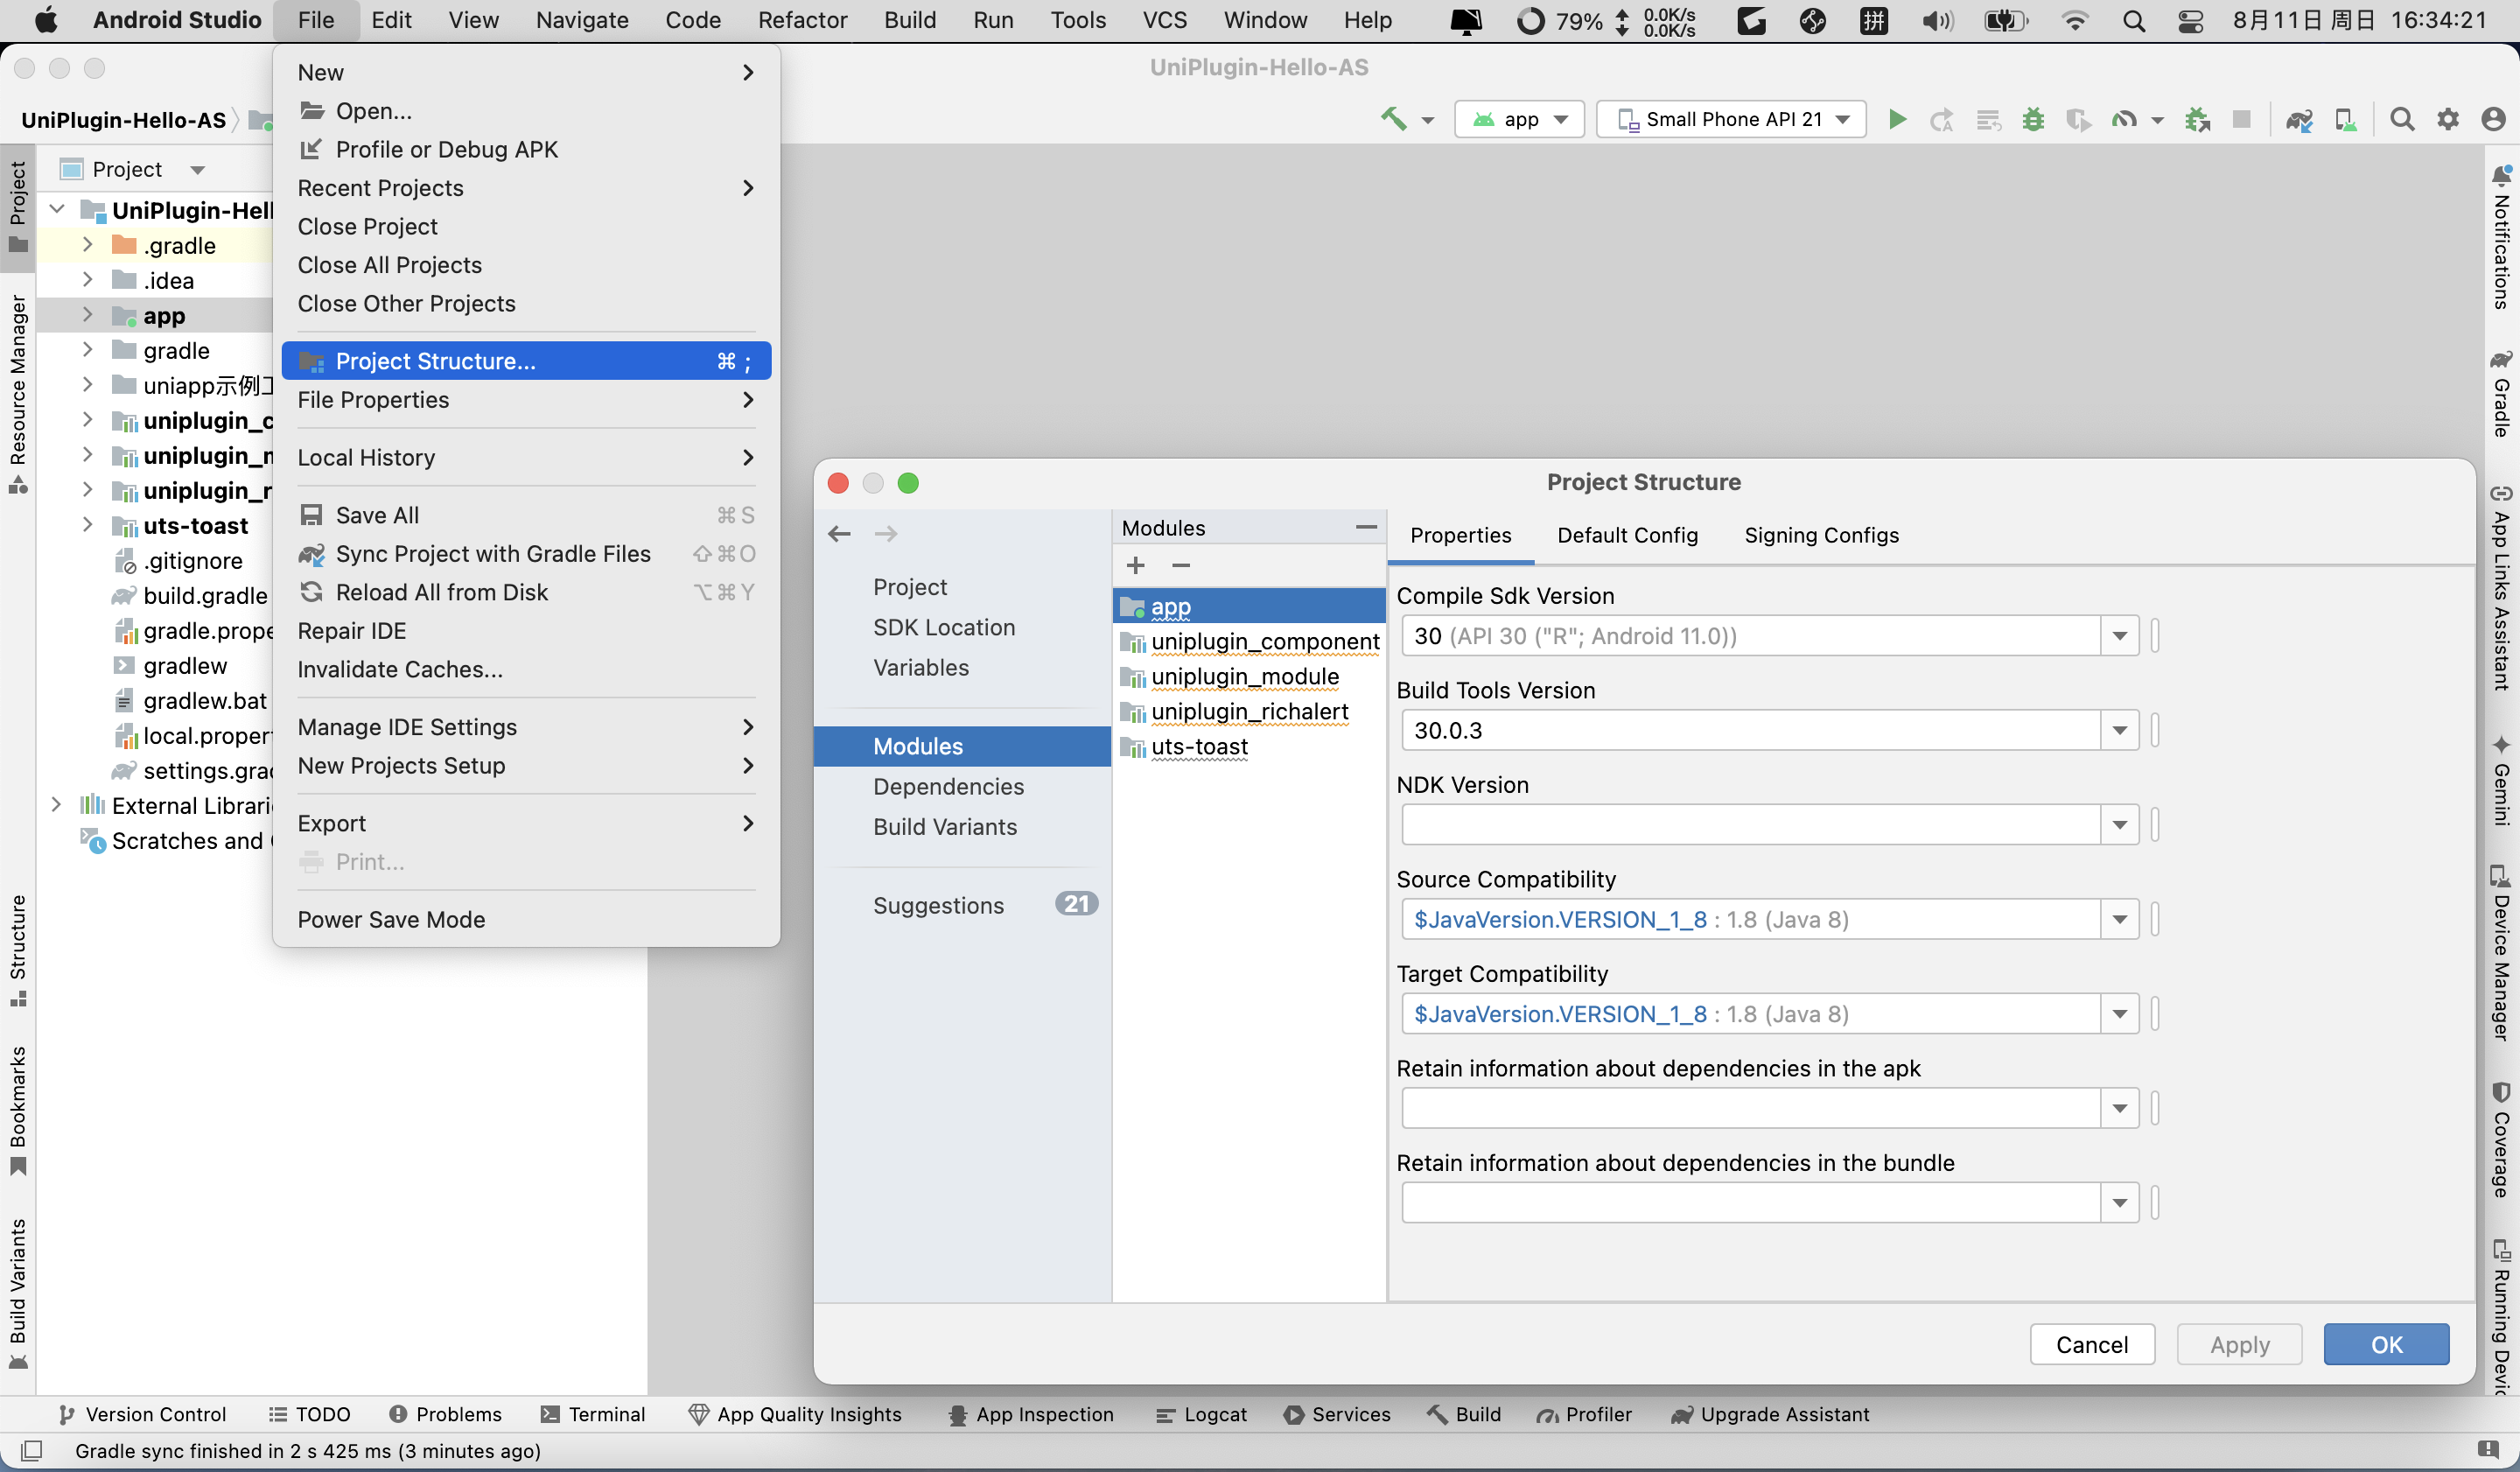Switch to the Signing Configs tab
Viewport: 2520px width, 1472px height.
coord(1821,535)
